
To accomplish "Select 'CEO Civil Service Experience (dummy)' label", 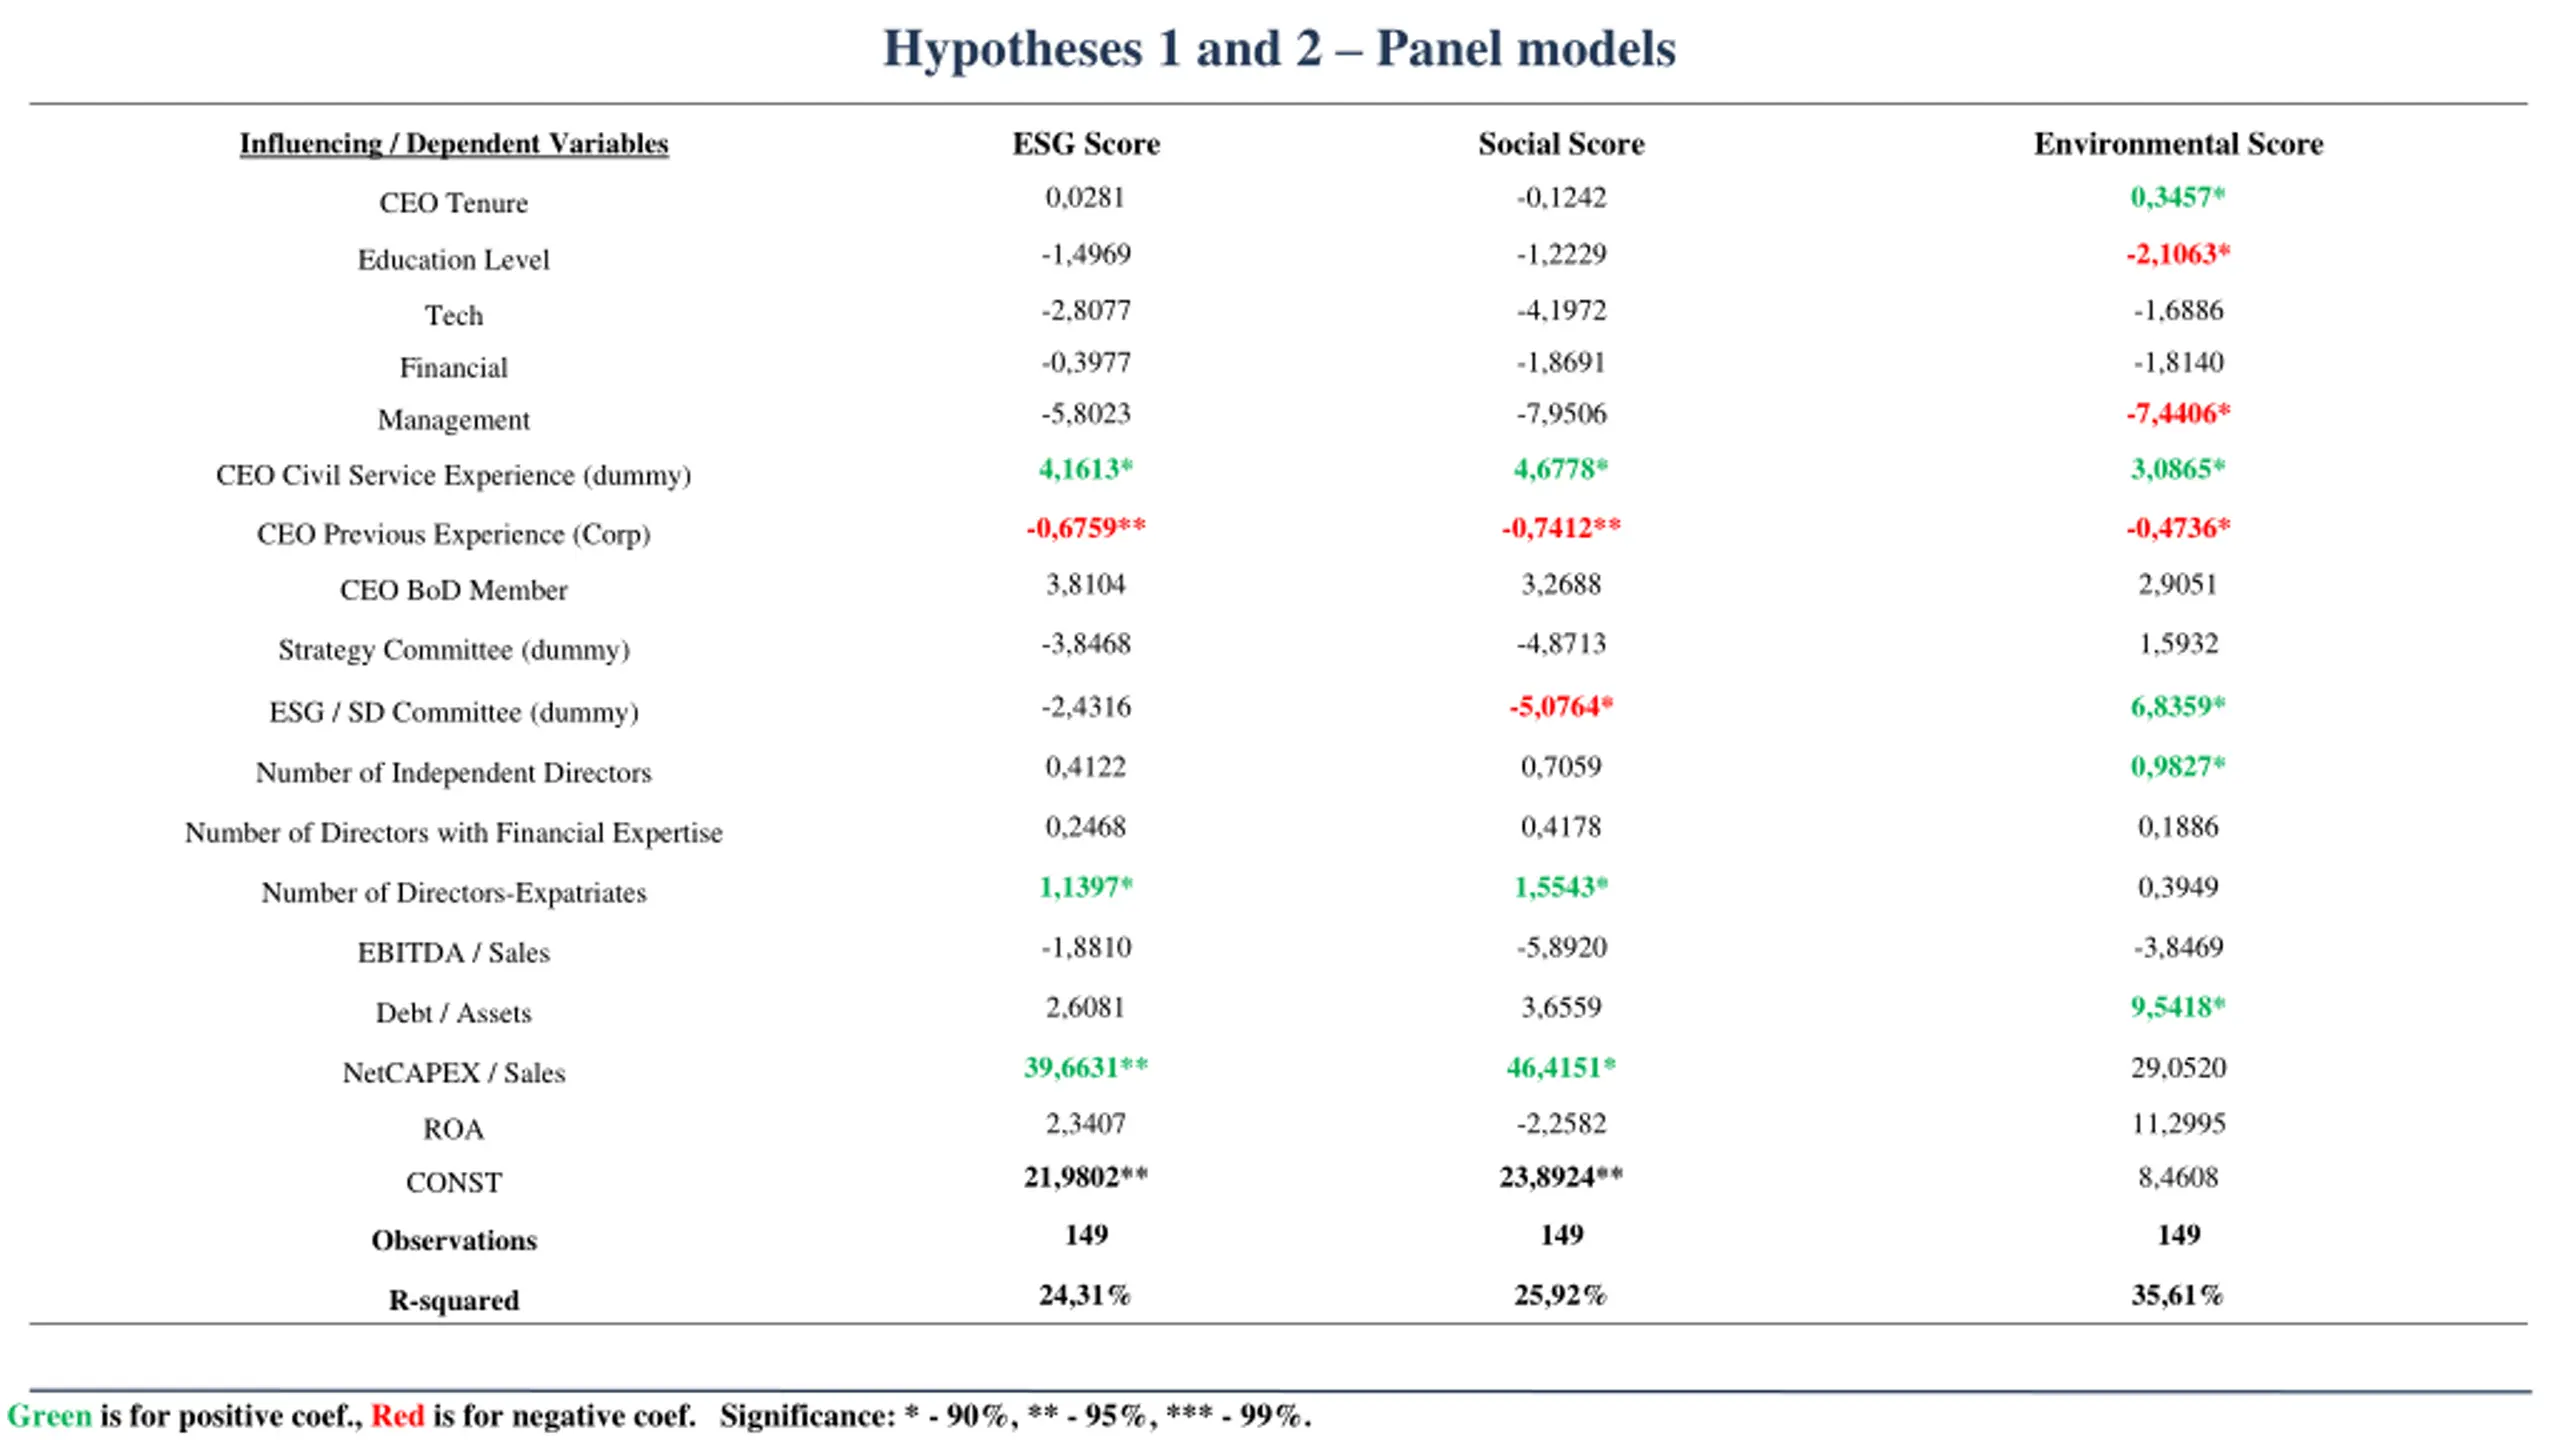I will point(453,475).
